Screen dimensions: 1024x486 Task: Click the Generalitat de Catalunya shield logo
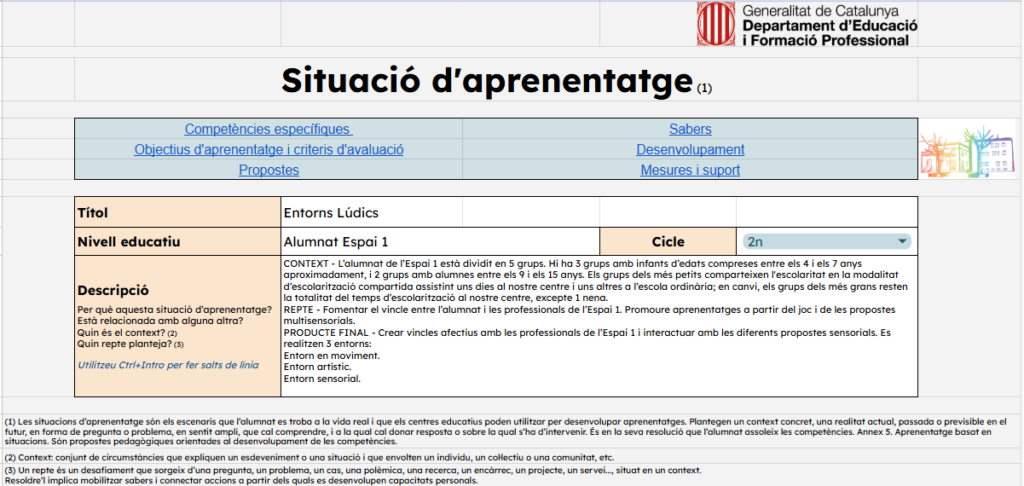(713, 24)
